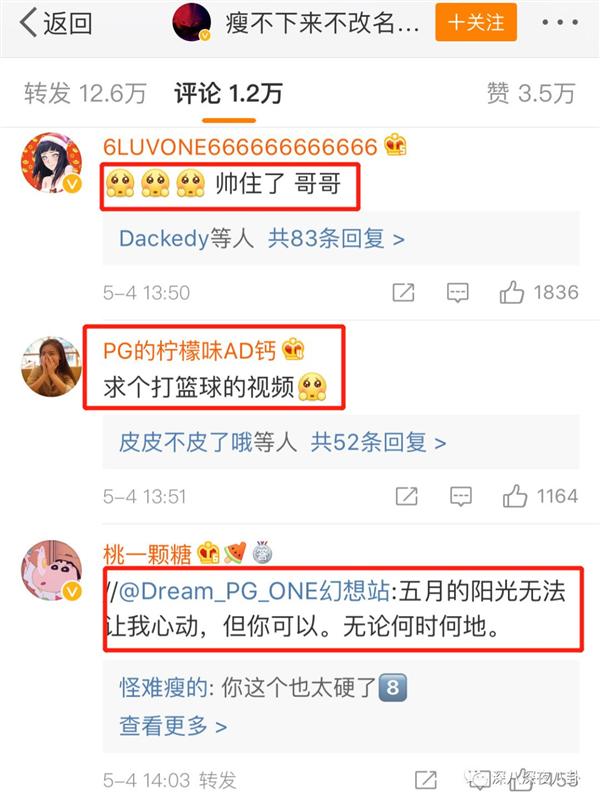This screenshot has height=804, width=600.
Task: Follow the author with 关注 button
Action: (476, 23)
